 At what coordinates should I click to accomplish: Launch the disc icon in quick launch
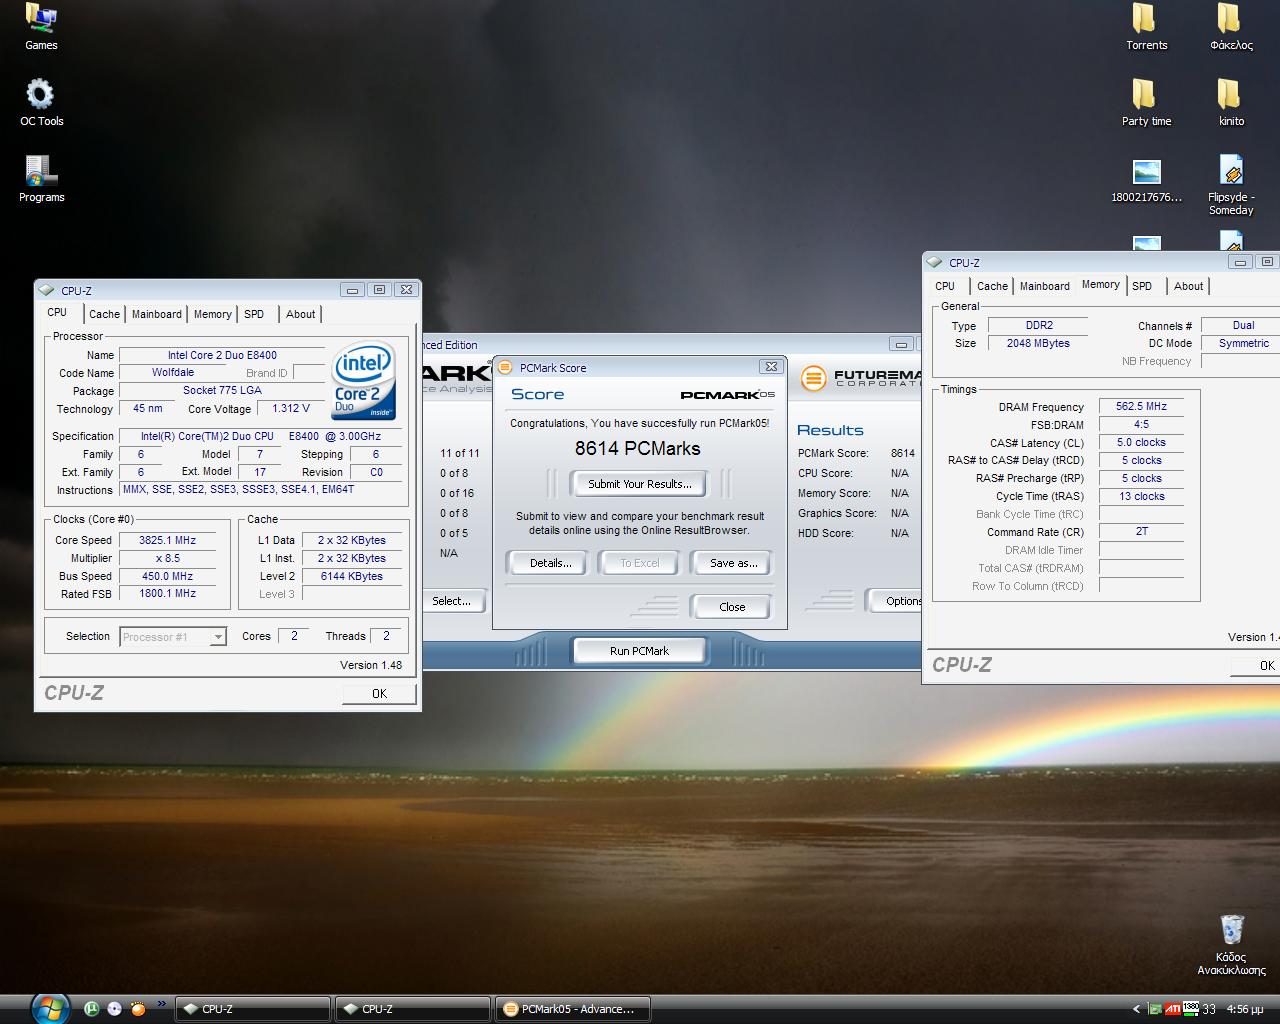coord(114,1009)
